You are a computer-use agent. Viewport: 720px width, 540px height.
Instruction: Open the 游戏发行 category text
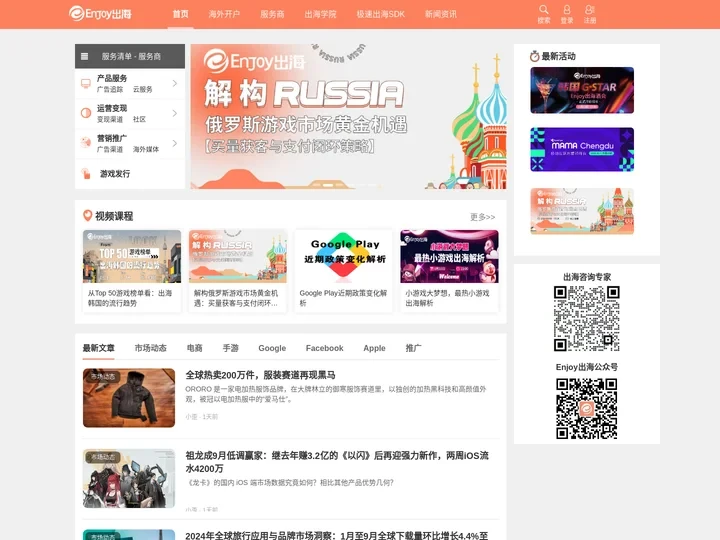[x=115, y=174]
